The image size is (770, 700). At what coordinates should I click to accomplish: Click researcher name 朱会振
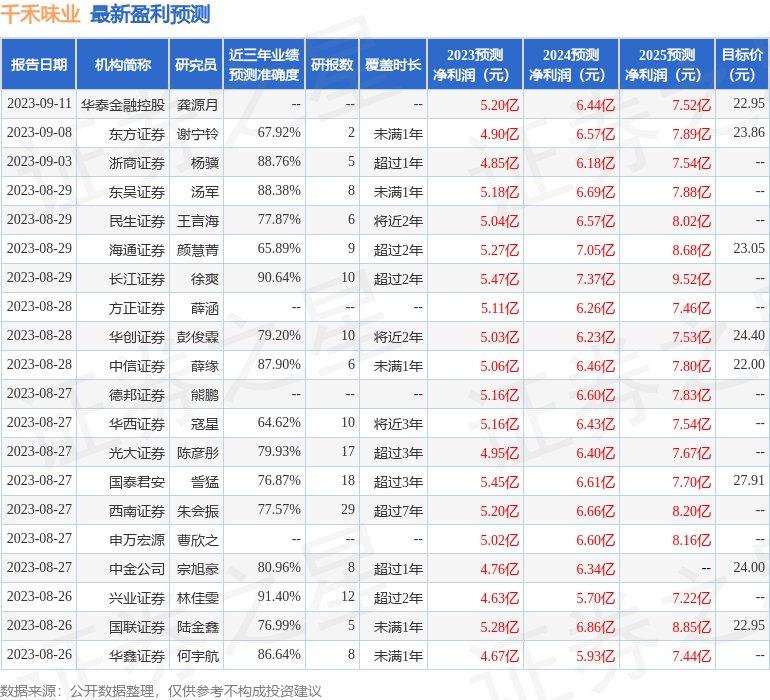pos(197,510)
